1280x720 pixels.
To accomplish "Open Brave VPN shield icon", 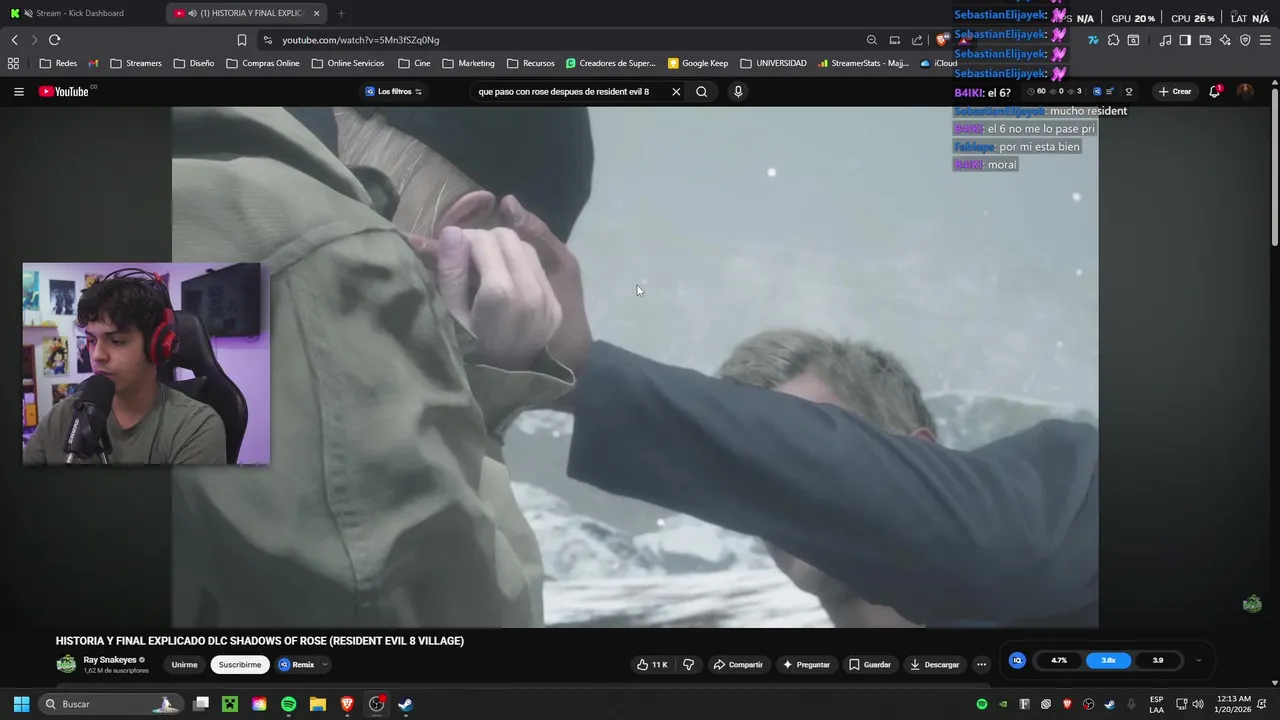I will [x=1245, y=40].
